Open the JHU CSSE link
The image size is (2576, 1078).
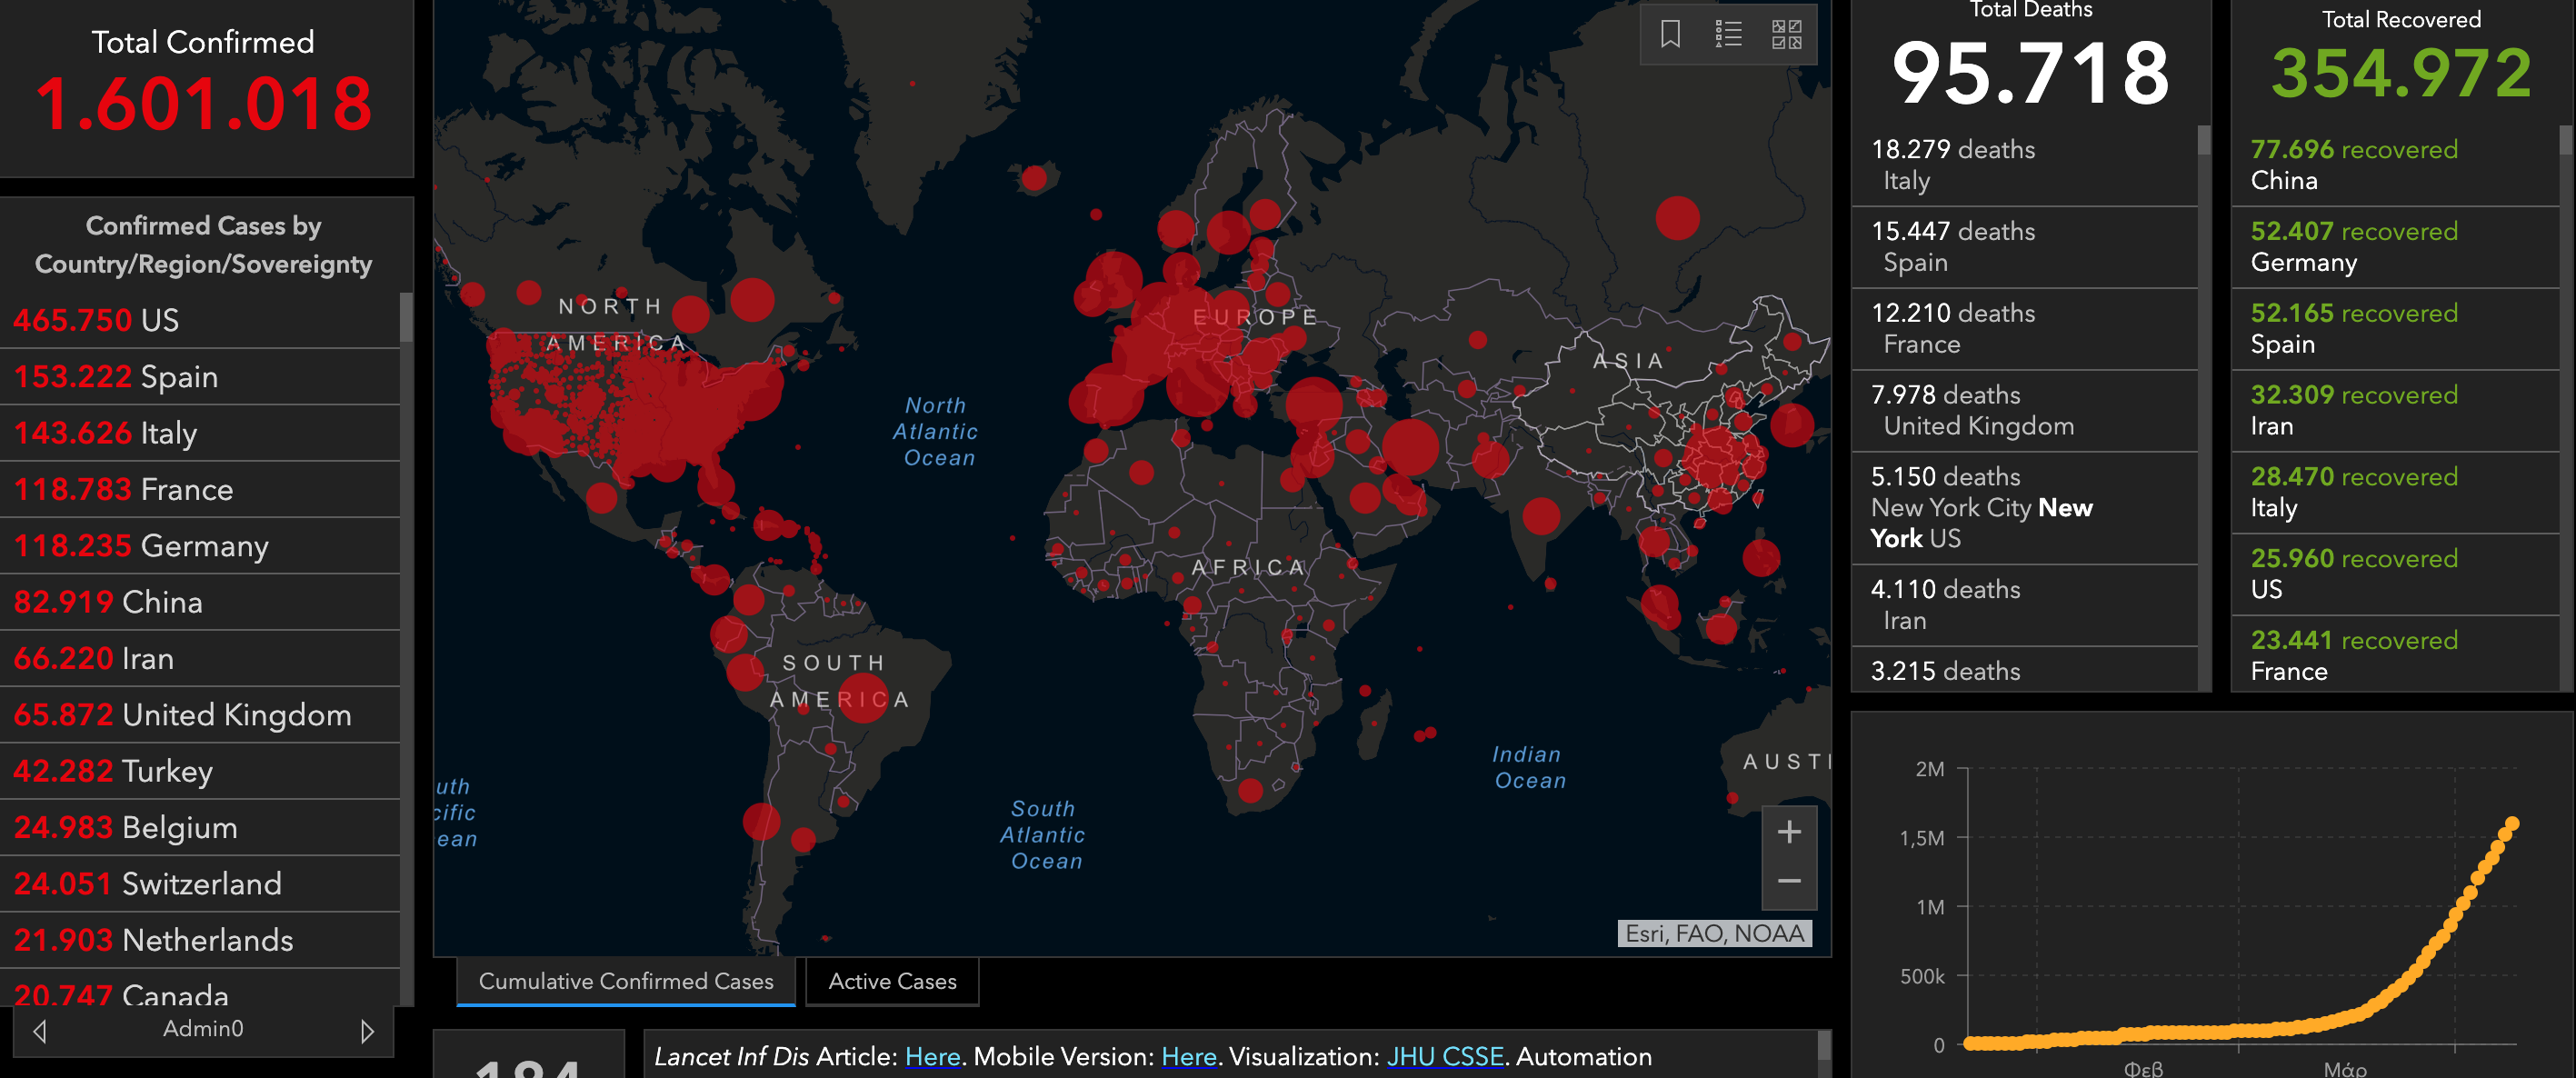click(1444, 1056)
